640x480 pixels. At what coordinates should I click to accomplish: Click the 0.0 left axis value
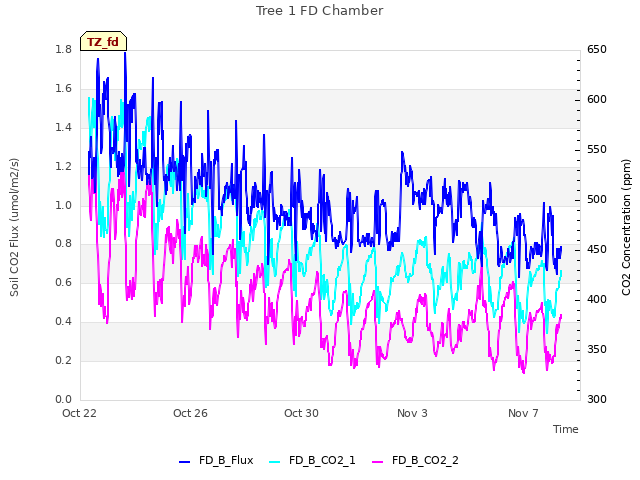click(x=63, y=399)
